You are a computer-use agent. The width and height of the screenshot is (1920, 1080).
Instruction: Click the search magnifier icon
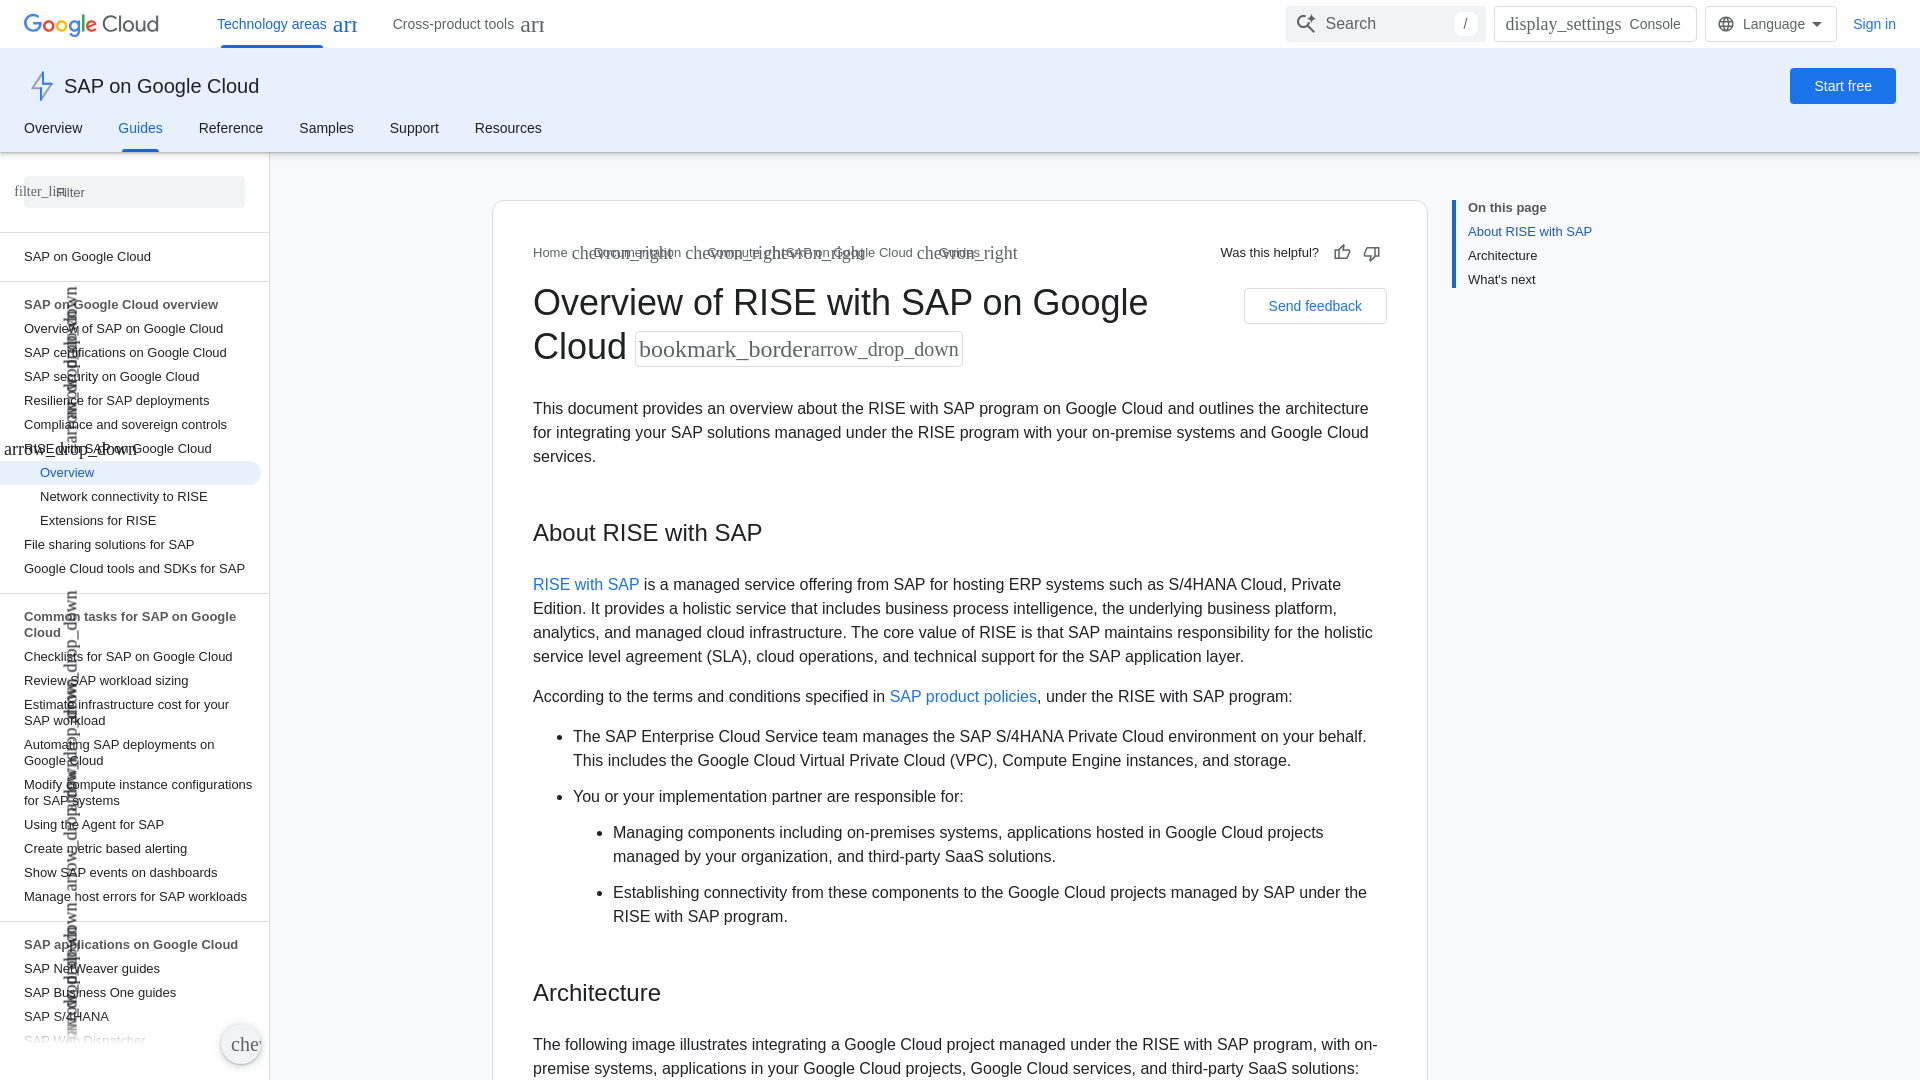pos(1306,24)
